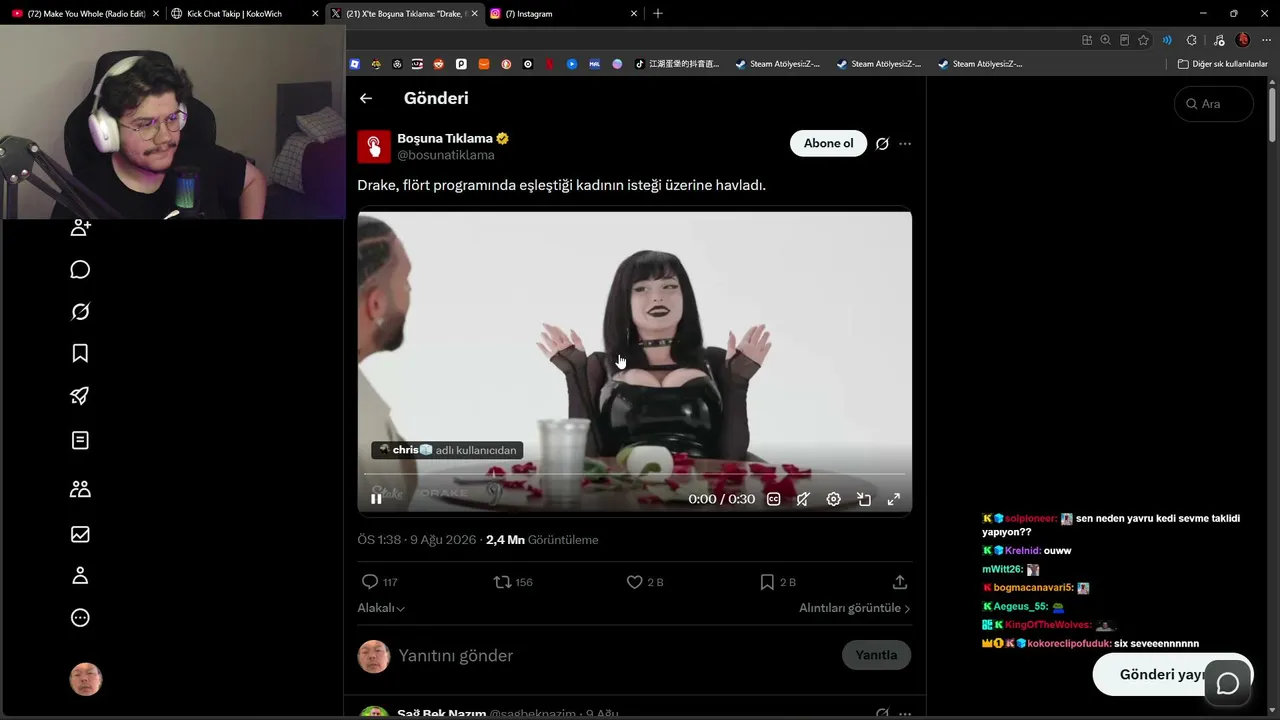Open Alıntıları görüntüle quotes link

(855, 608)
